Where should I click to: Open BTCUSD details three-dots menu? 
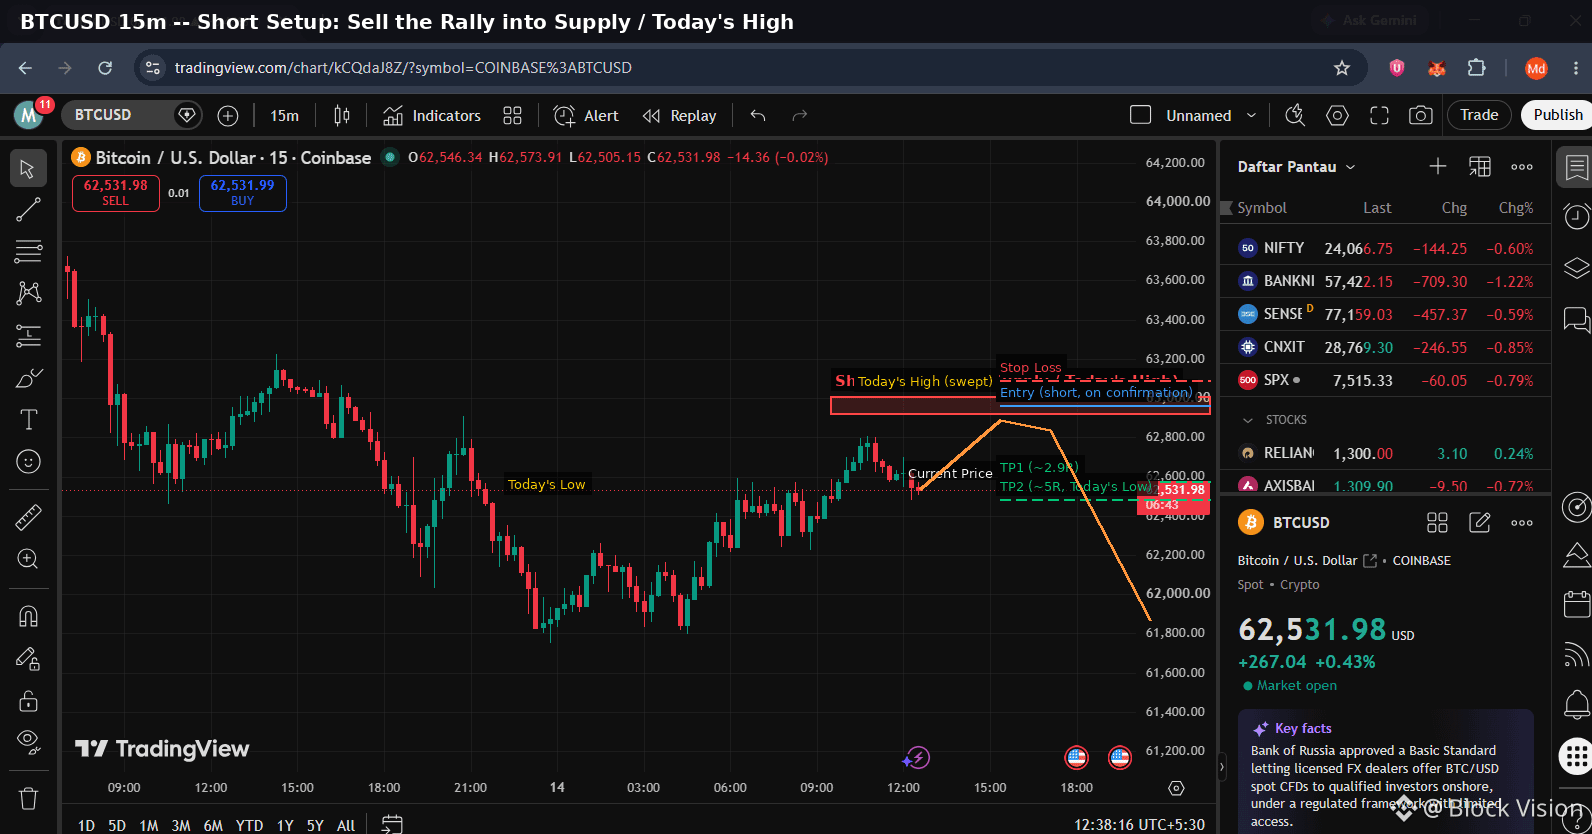[x=1522, y=522]
